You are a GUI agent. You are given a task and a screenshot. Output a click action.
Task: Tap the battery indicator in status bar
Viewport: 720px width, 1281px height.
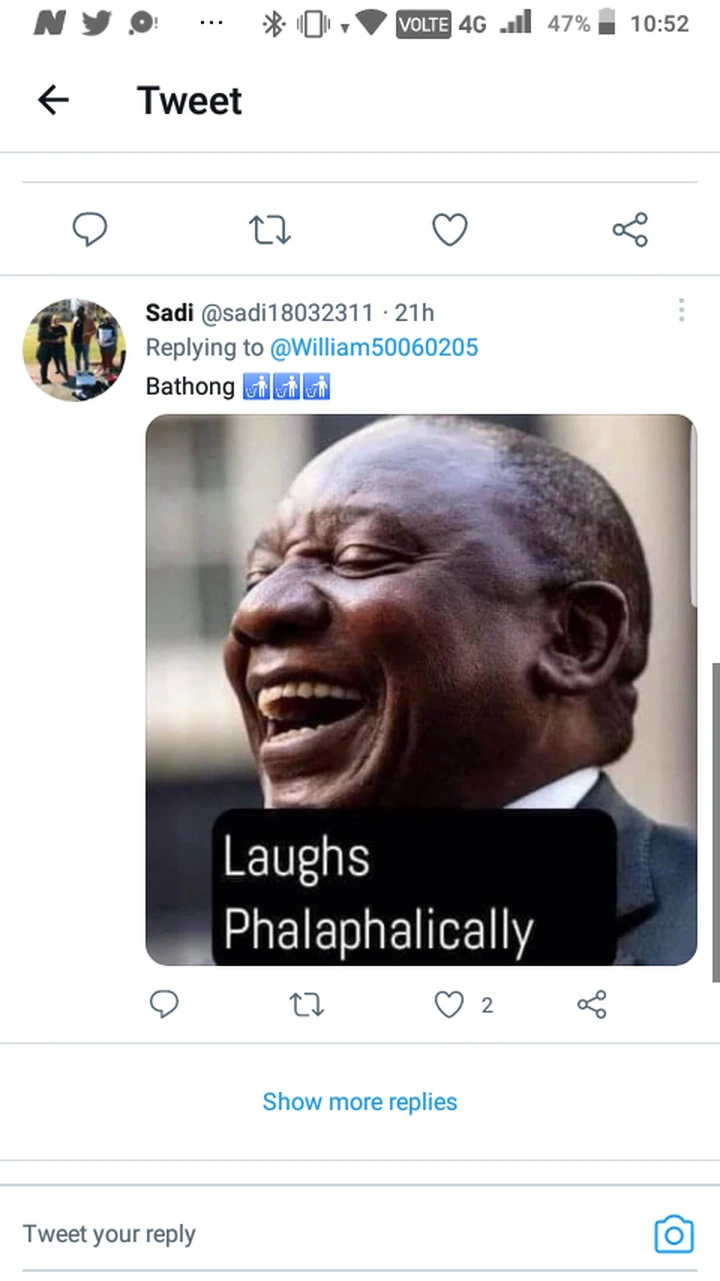click(x=606, y=24)
